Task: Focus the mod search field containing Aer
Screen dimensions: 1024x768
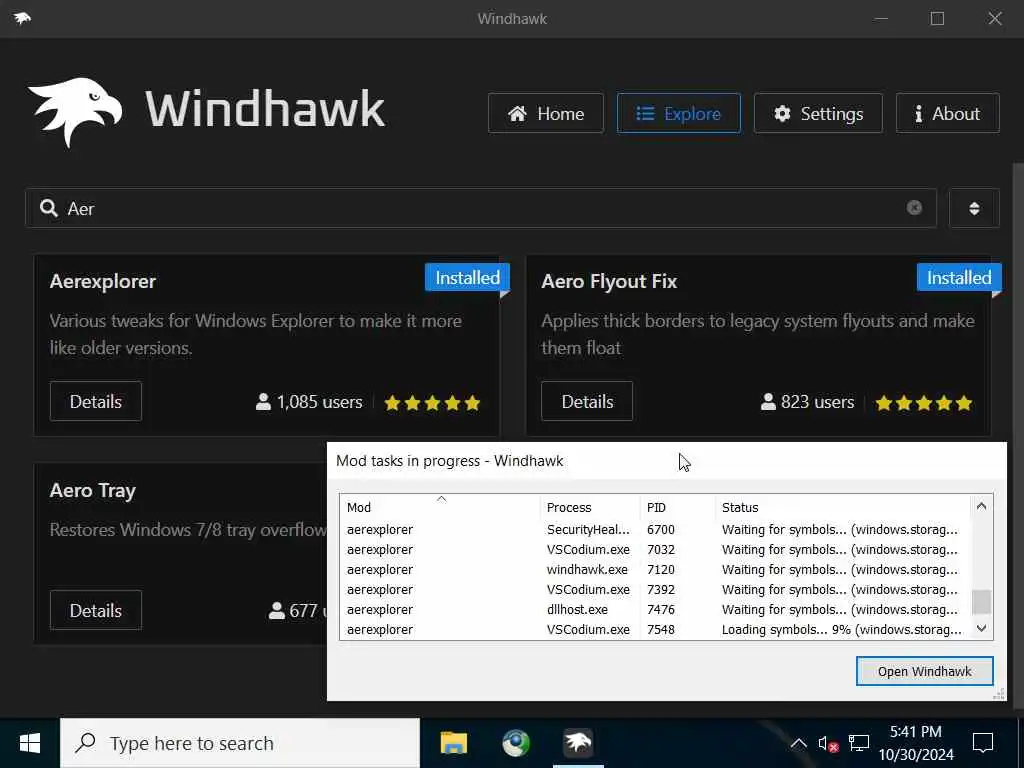Action: click(x=481, y=208)
